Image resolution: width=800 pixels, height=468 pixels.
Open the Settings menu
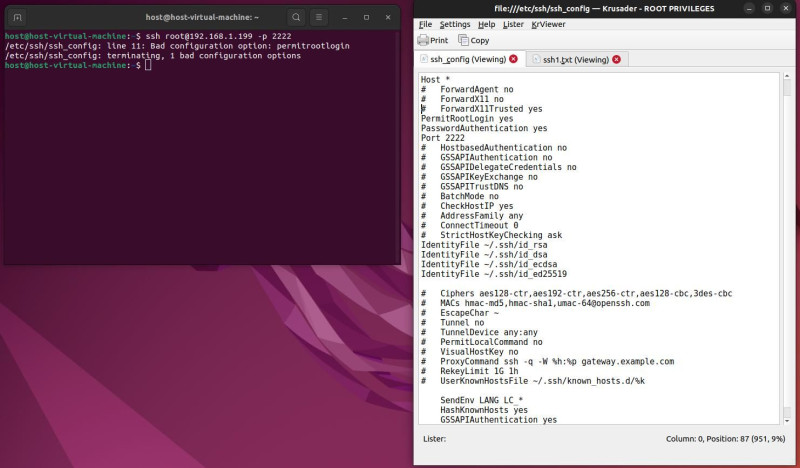pos(455,24)
